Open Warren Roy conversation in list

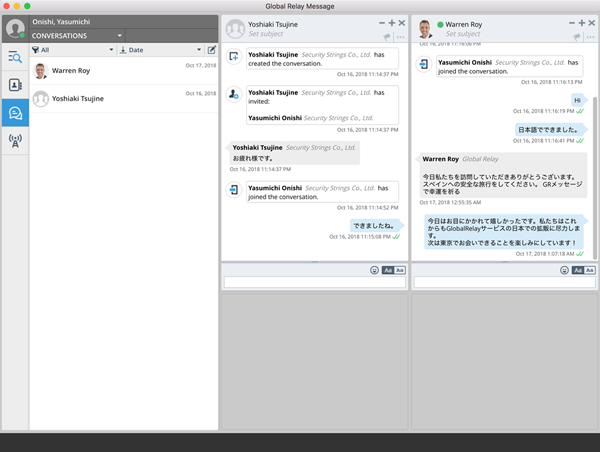124,71
